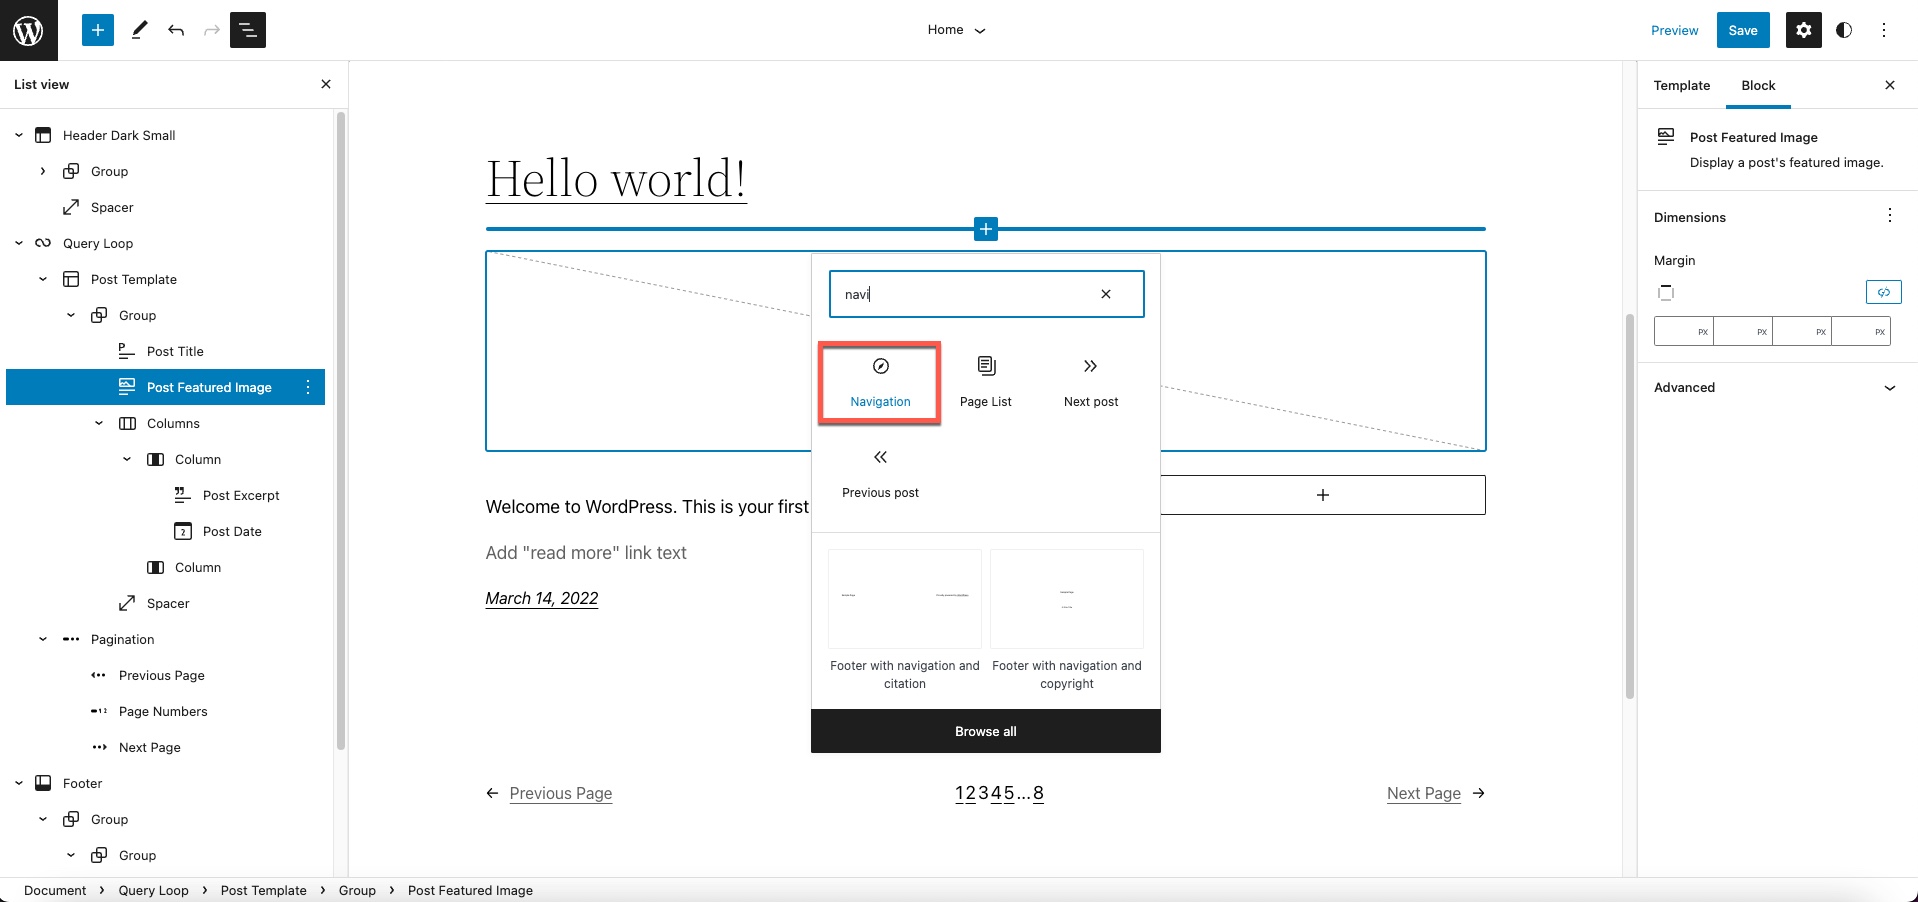Open the Styles half-circle icon
This screenshot has height=902, width=1918.
tap(1844, 30)
